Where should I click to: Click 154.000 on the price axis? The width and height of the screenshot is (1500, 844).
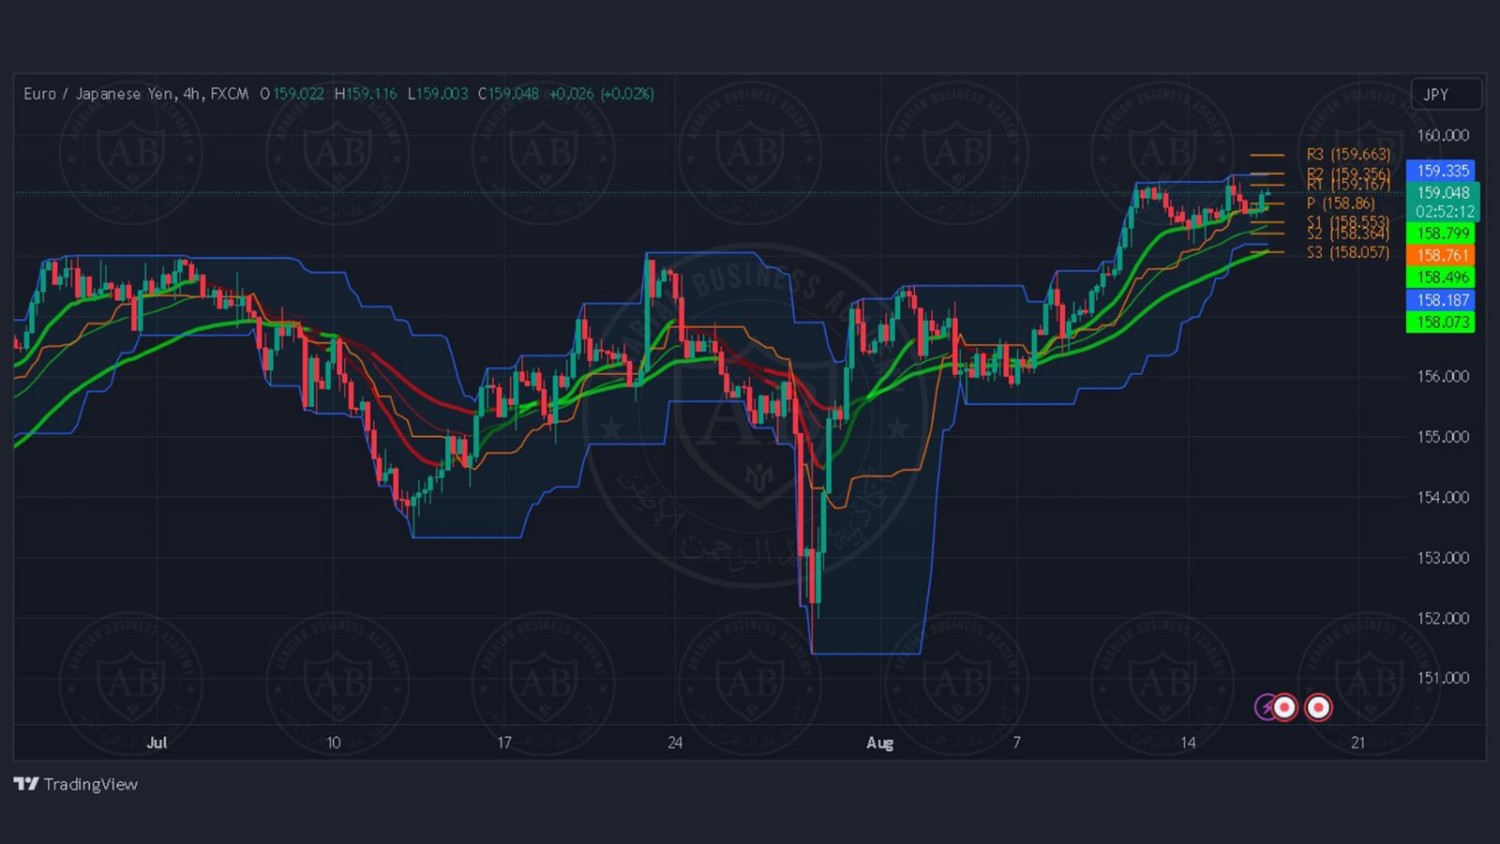[1443, 497]
